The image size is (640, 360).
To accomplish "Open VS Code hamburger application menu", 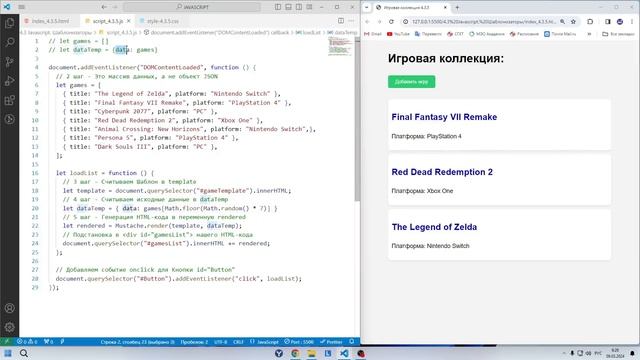I will tap(22, 7).
